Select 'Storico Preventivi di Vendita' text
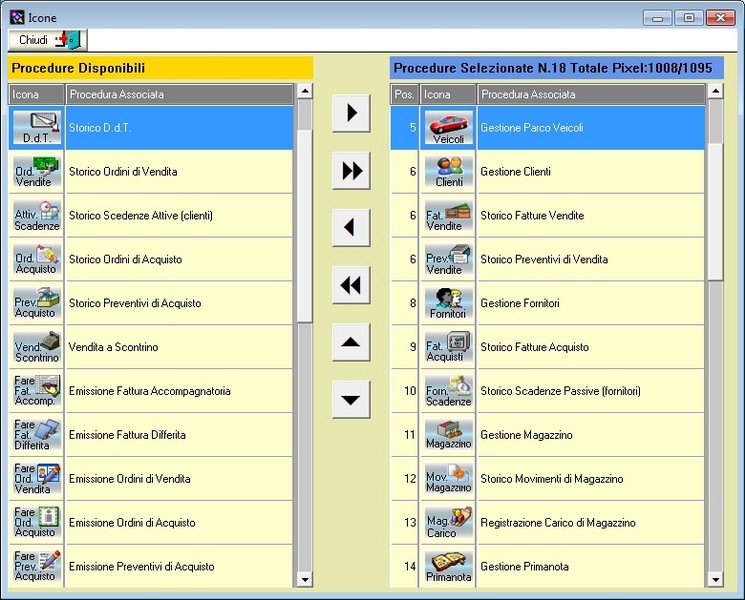745x600 pixels. point(544,259)
